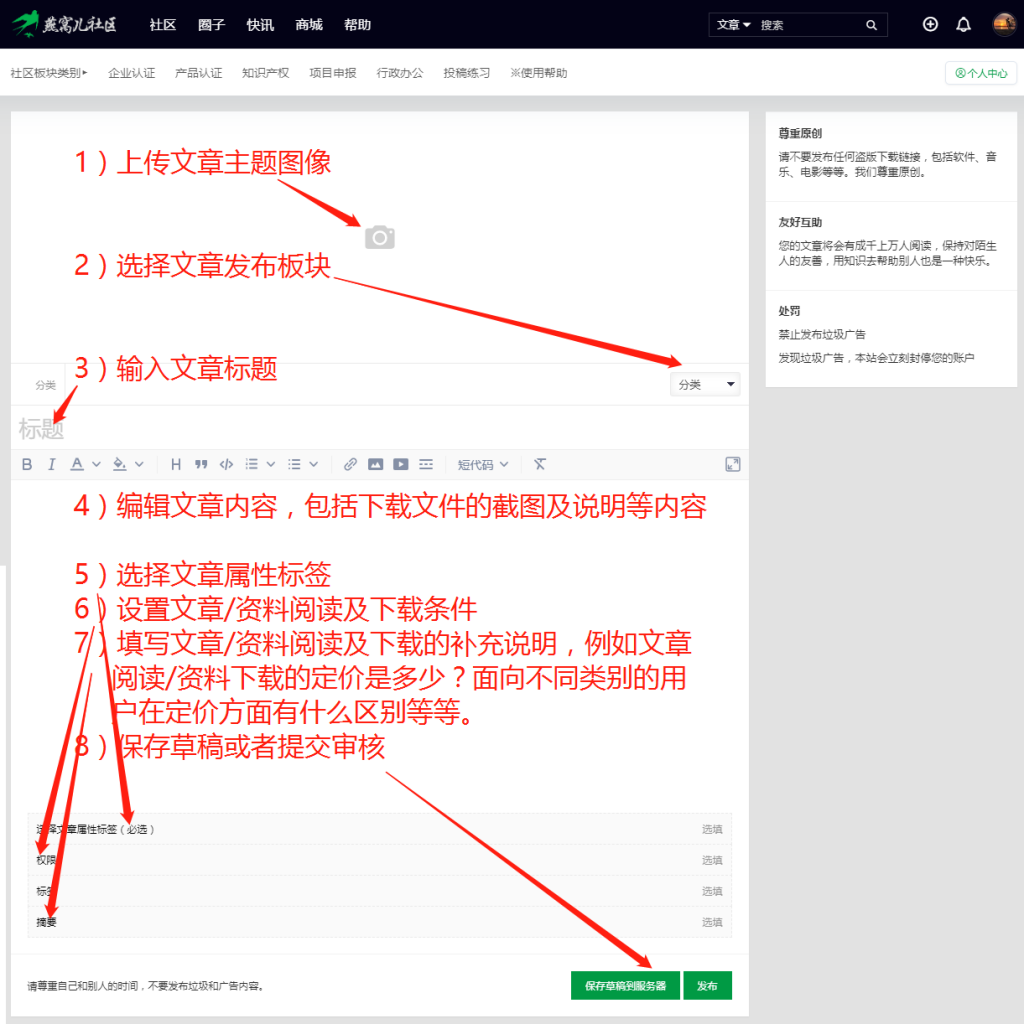Screen dimensions: 1024x1024
Task: Insert a video in the editor
Action: (x=401, y=464)
